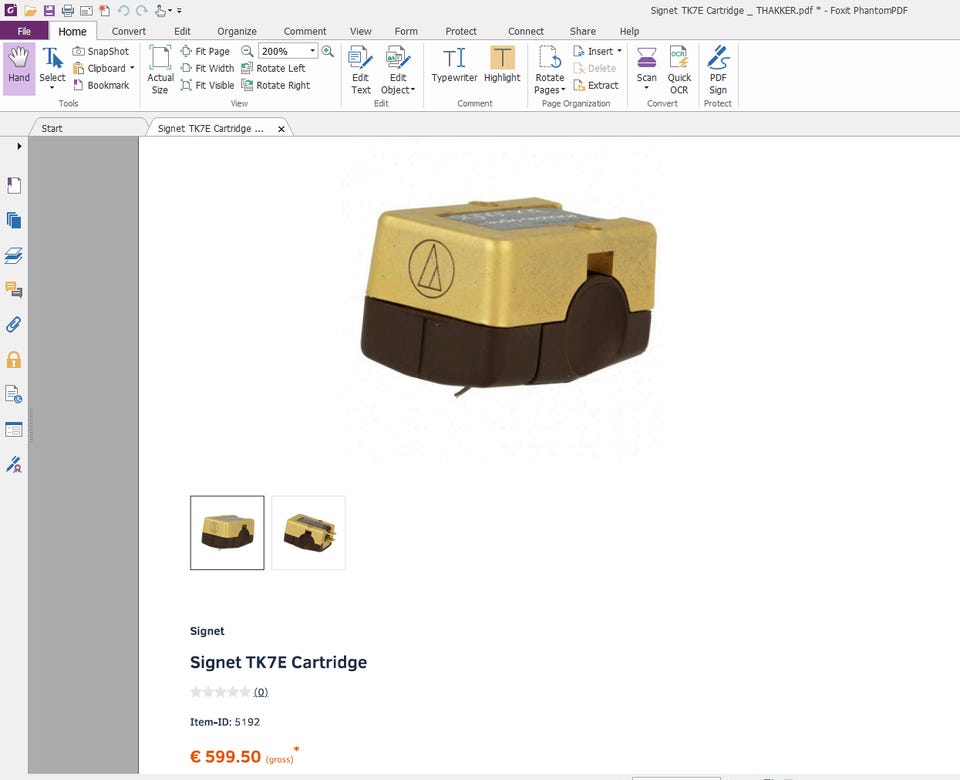This screenshot has height=780, width=960.
Task: Open the Protect ribbon tab
Action: pyautogui.click(x=461, y=31)
